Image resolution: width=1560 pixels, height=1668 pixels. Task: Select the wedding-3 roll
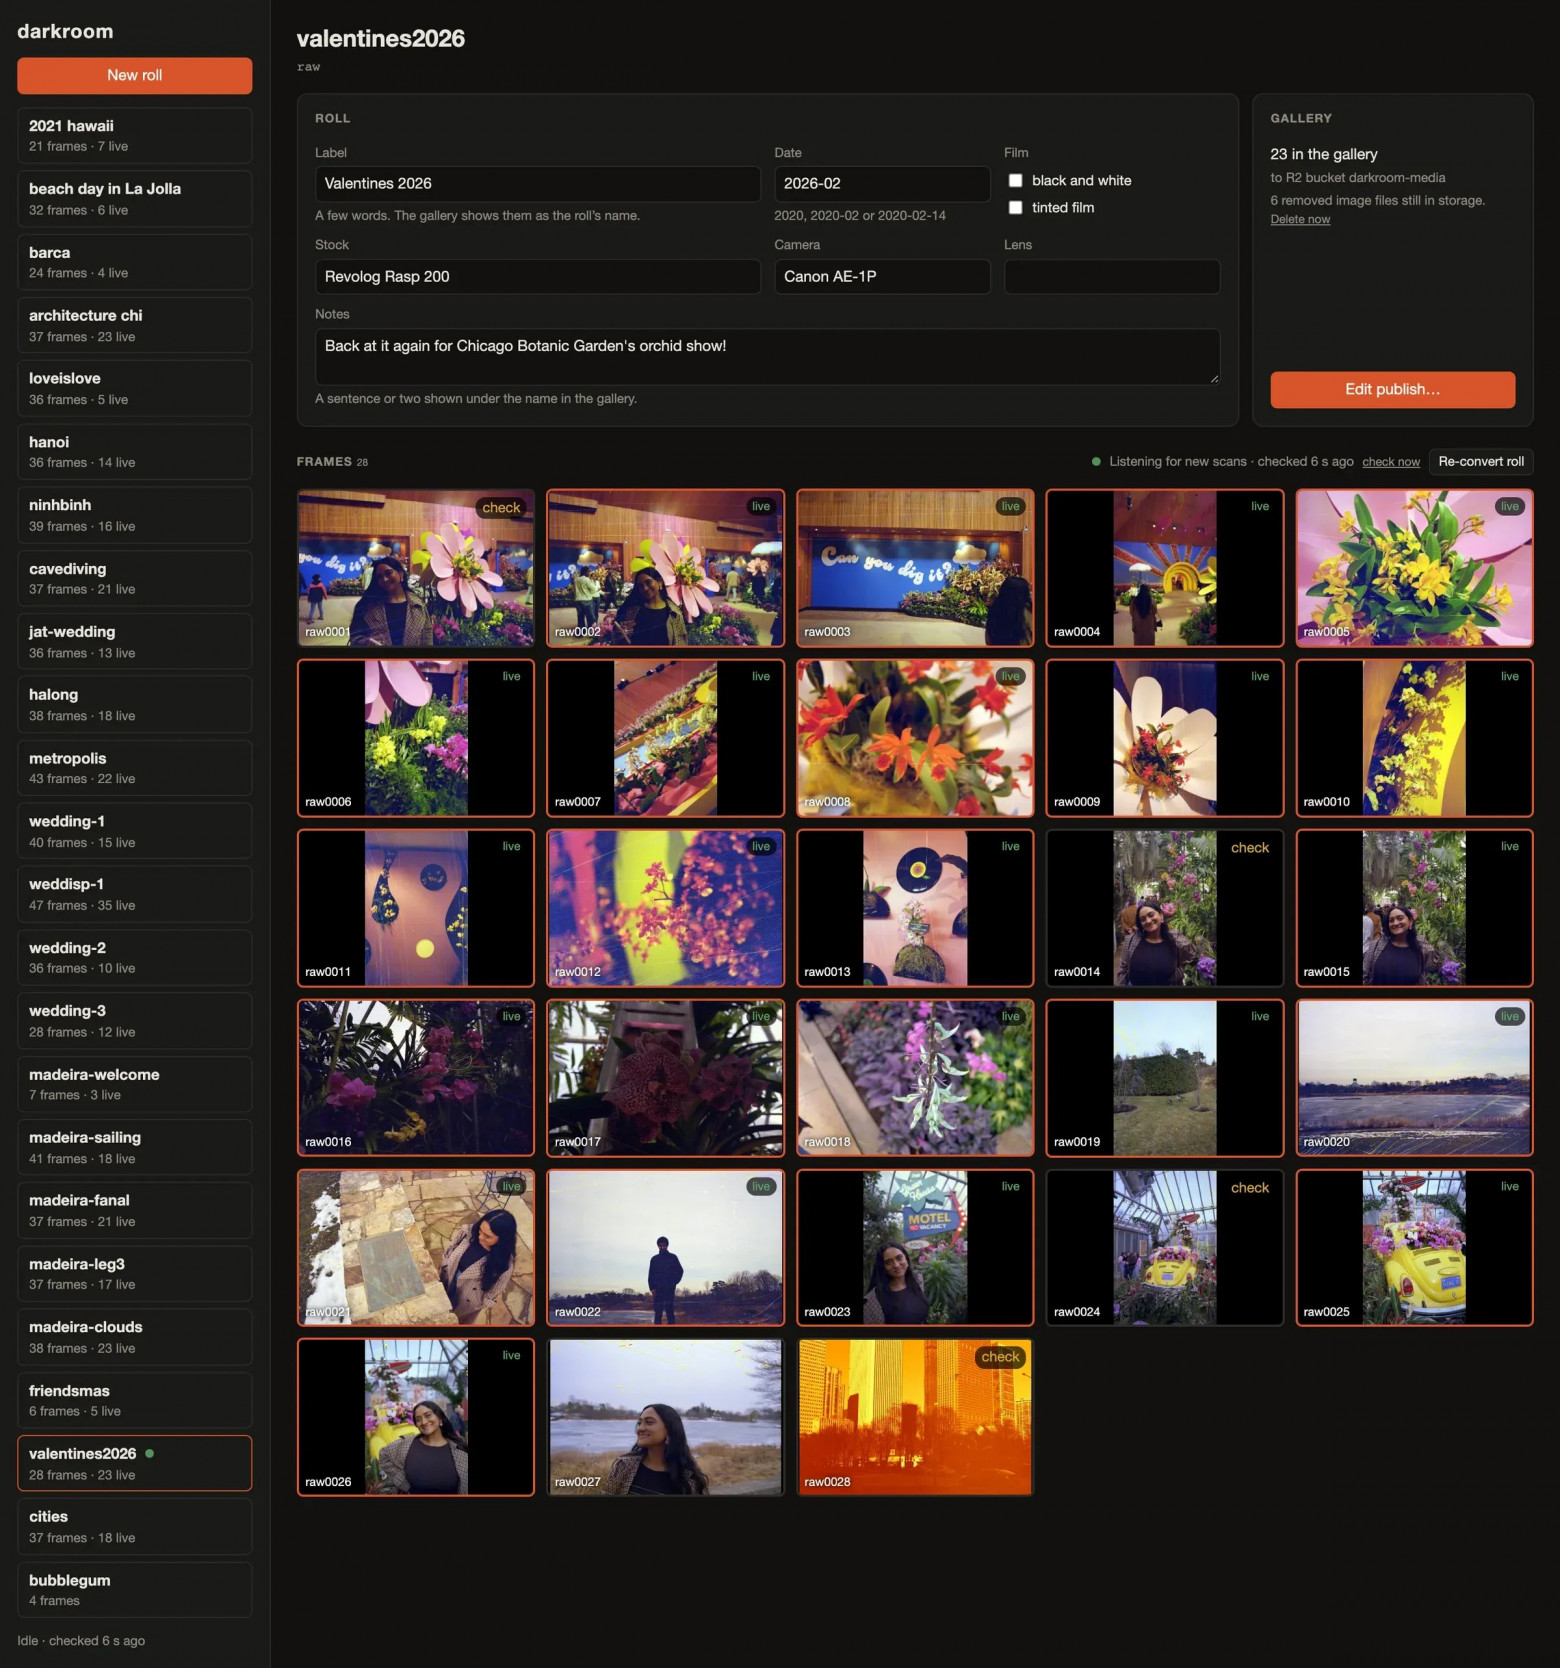(x=134, y=1021)
